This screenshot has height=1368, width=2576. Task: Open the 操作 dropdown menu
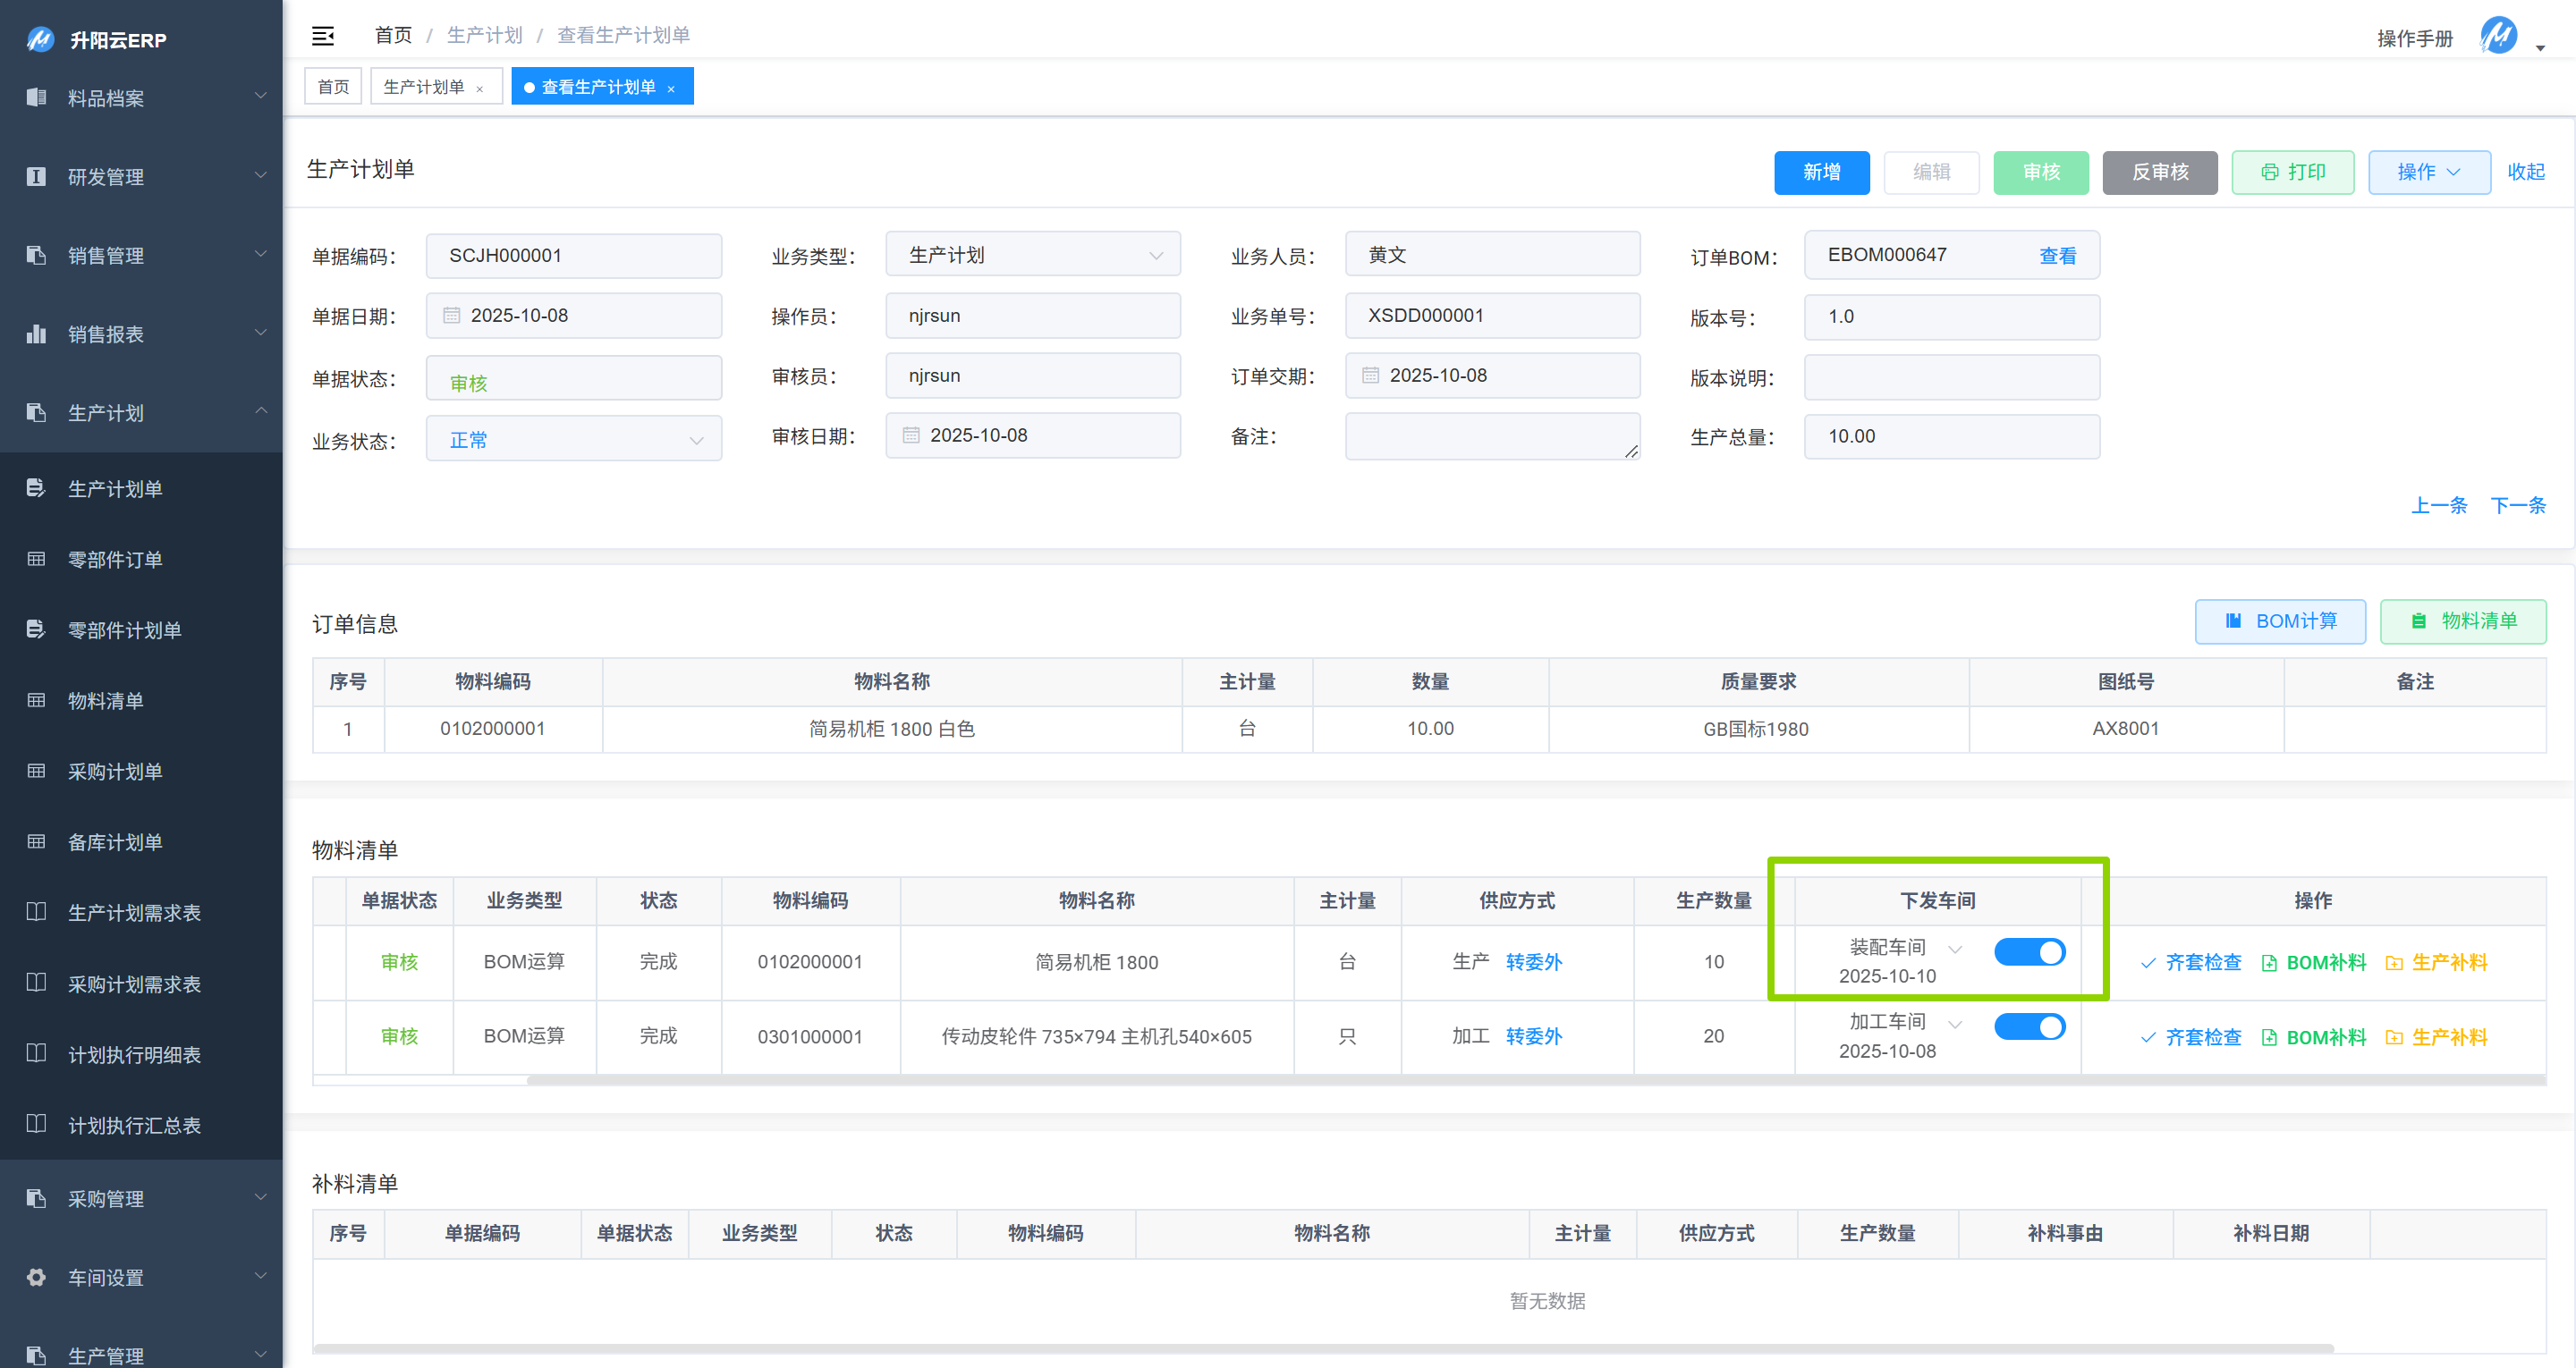click(2430, 172)
